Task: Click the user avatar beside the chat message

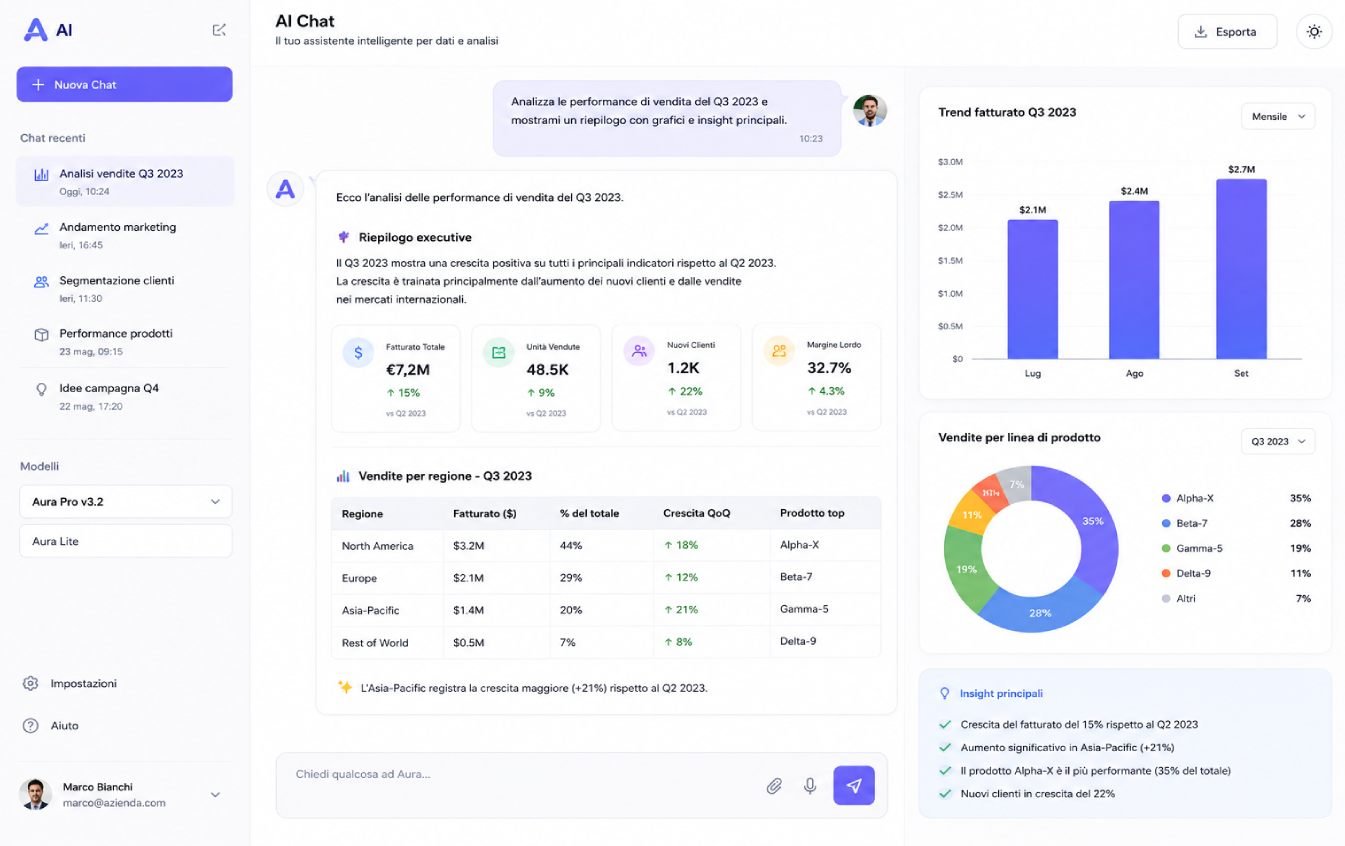Action: click(870, 110)
